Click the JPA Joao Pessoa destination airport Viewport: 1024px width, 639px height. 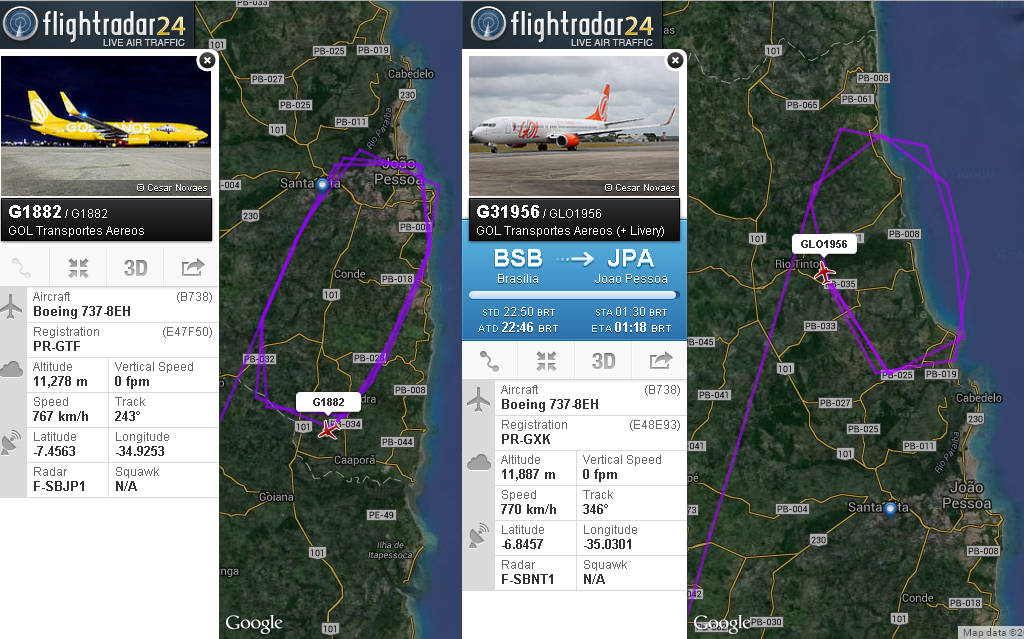(631, 266)
